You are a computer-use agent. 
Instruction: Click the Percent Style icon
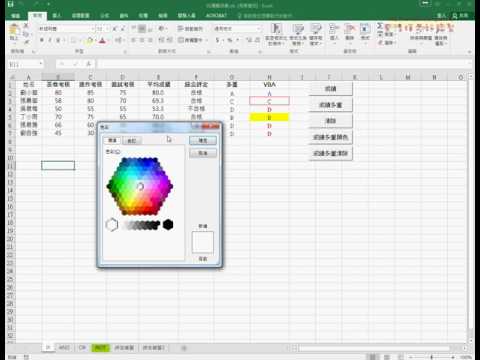[x=230, y=40]
